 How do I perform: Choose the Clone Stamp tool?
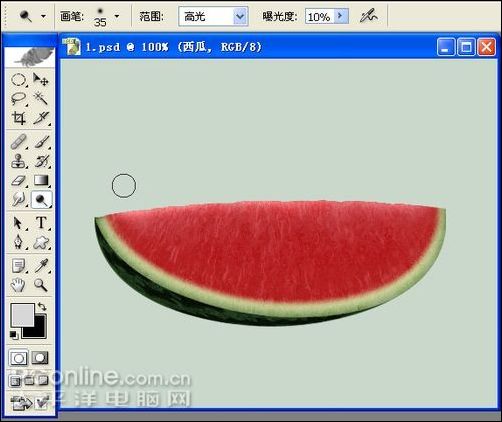[x=19, y=161]
